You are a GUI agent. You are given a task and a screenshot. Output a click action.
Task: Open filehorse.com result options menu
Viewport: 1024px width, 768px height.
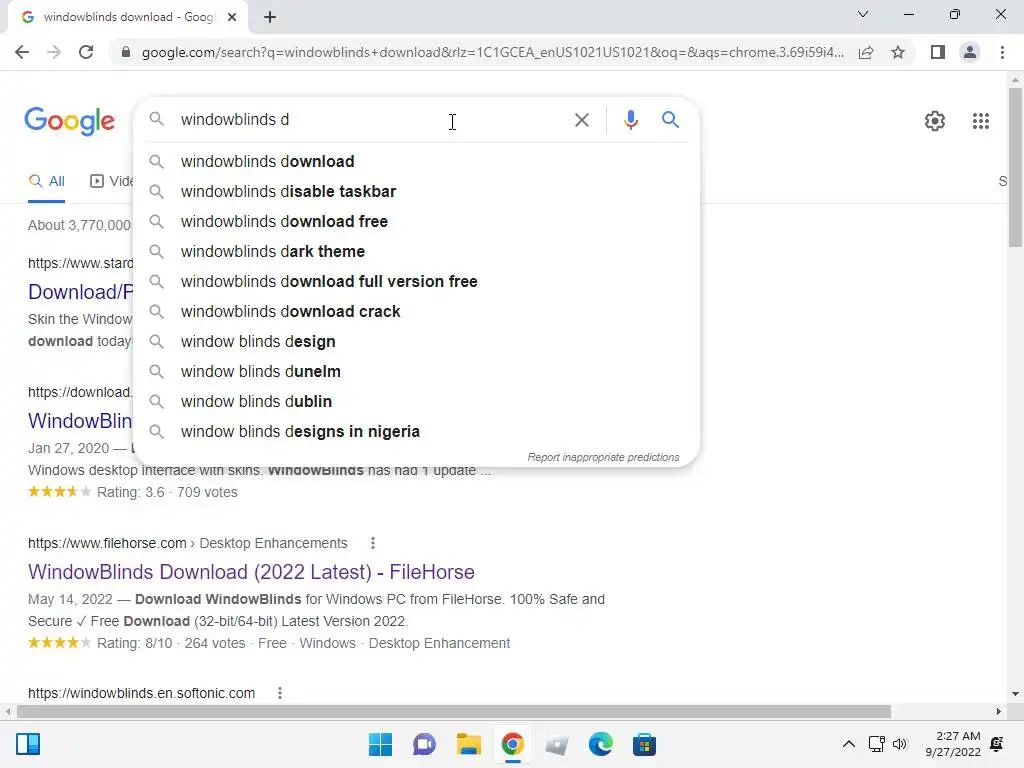(372, 543)
